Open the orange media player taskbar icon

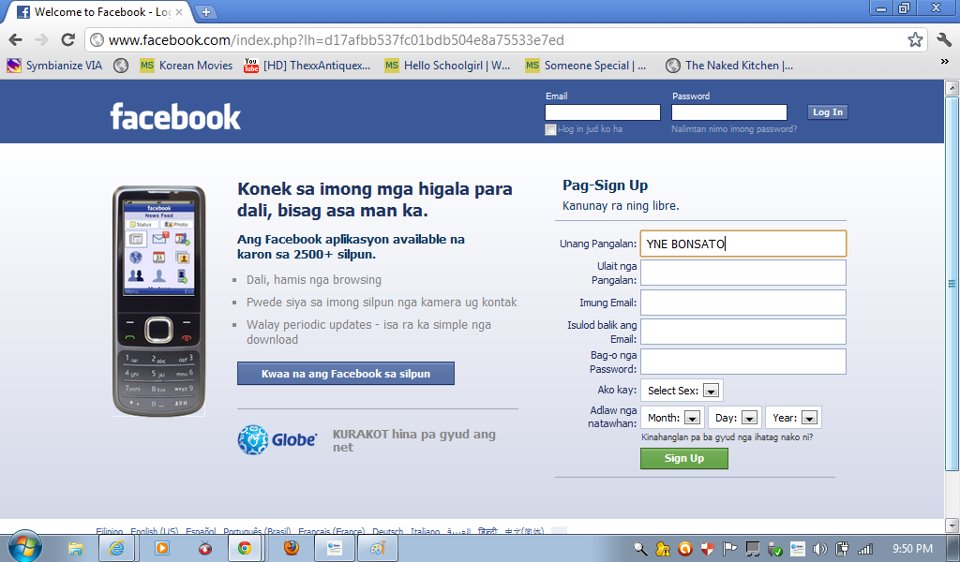(x=162, y=548)
